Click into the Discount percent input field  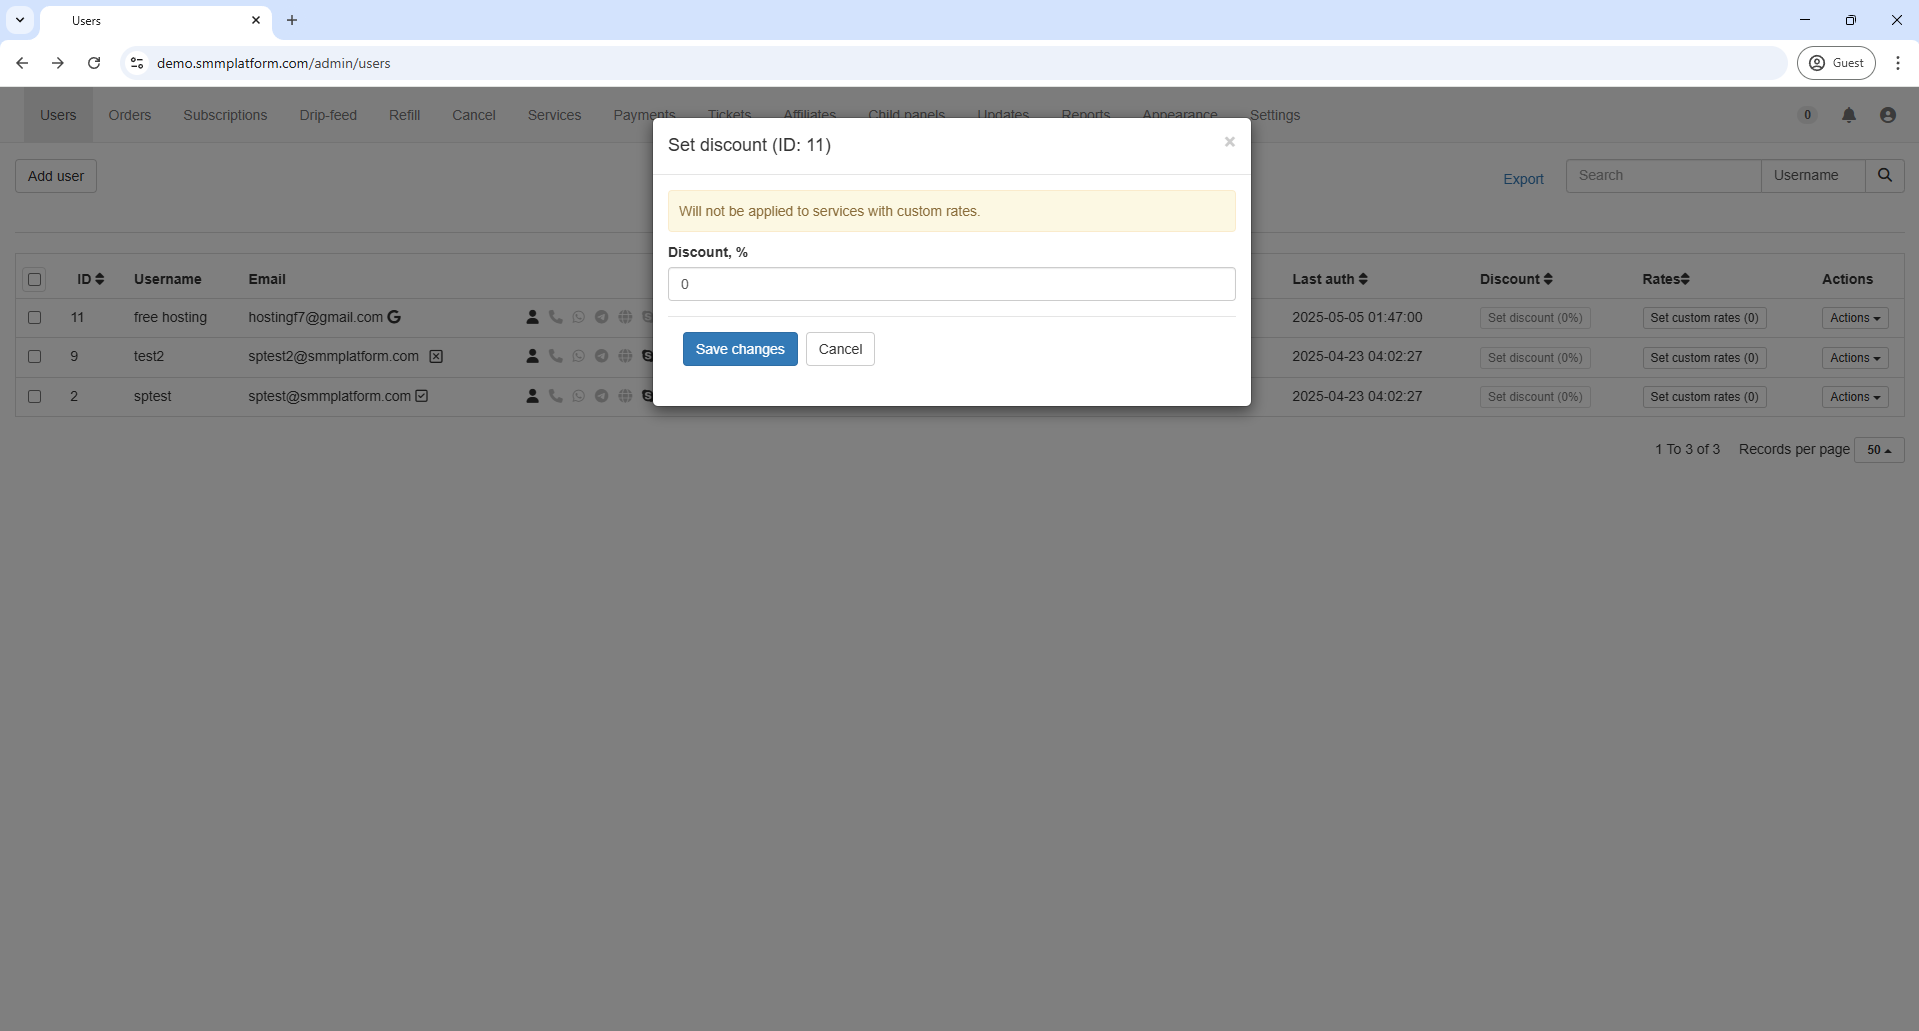pyautogui.click(x=951, y=284)
